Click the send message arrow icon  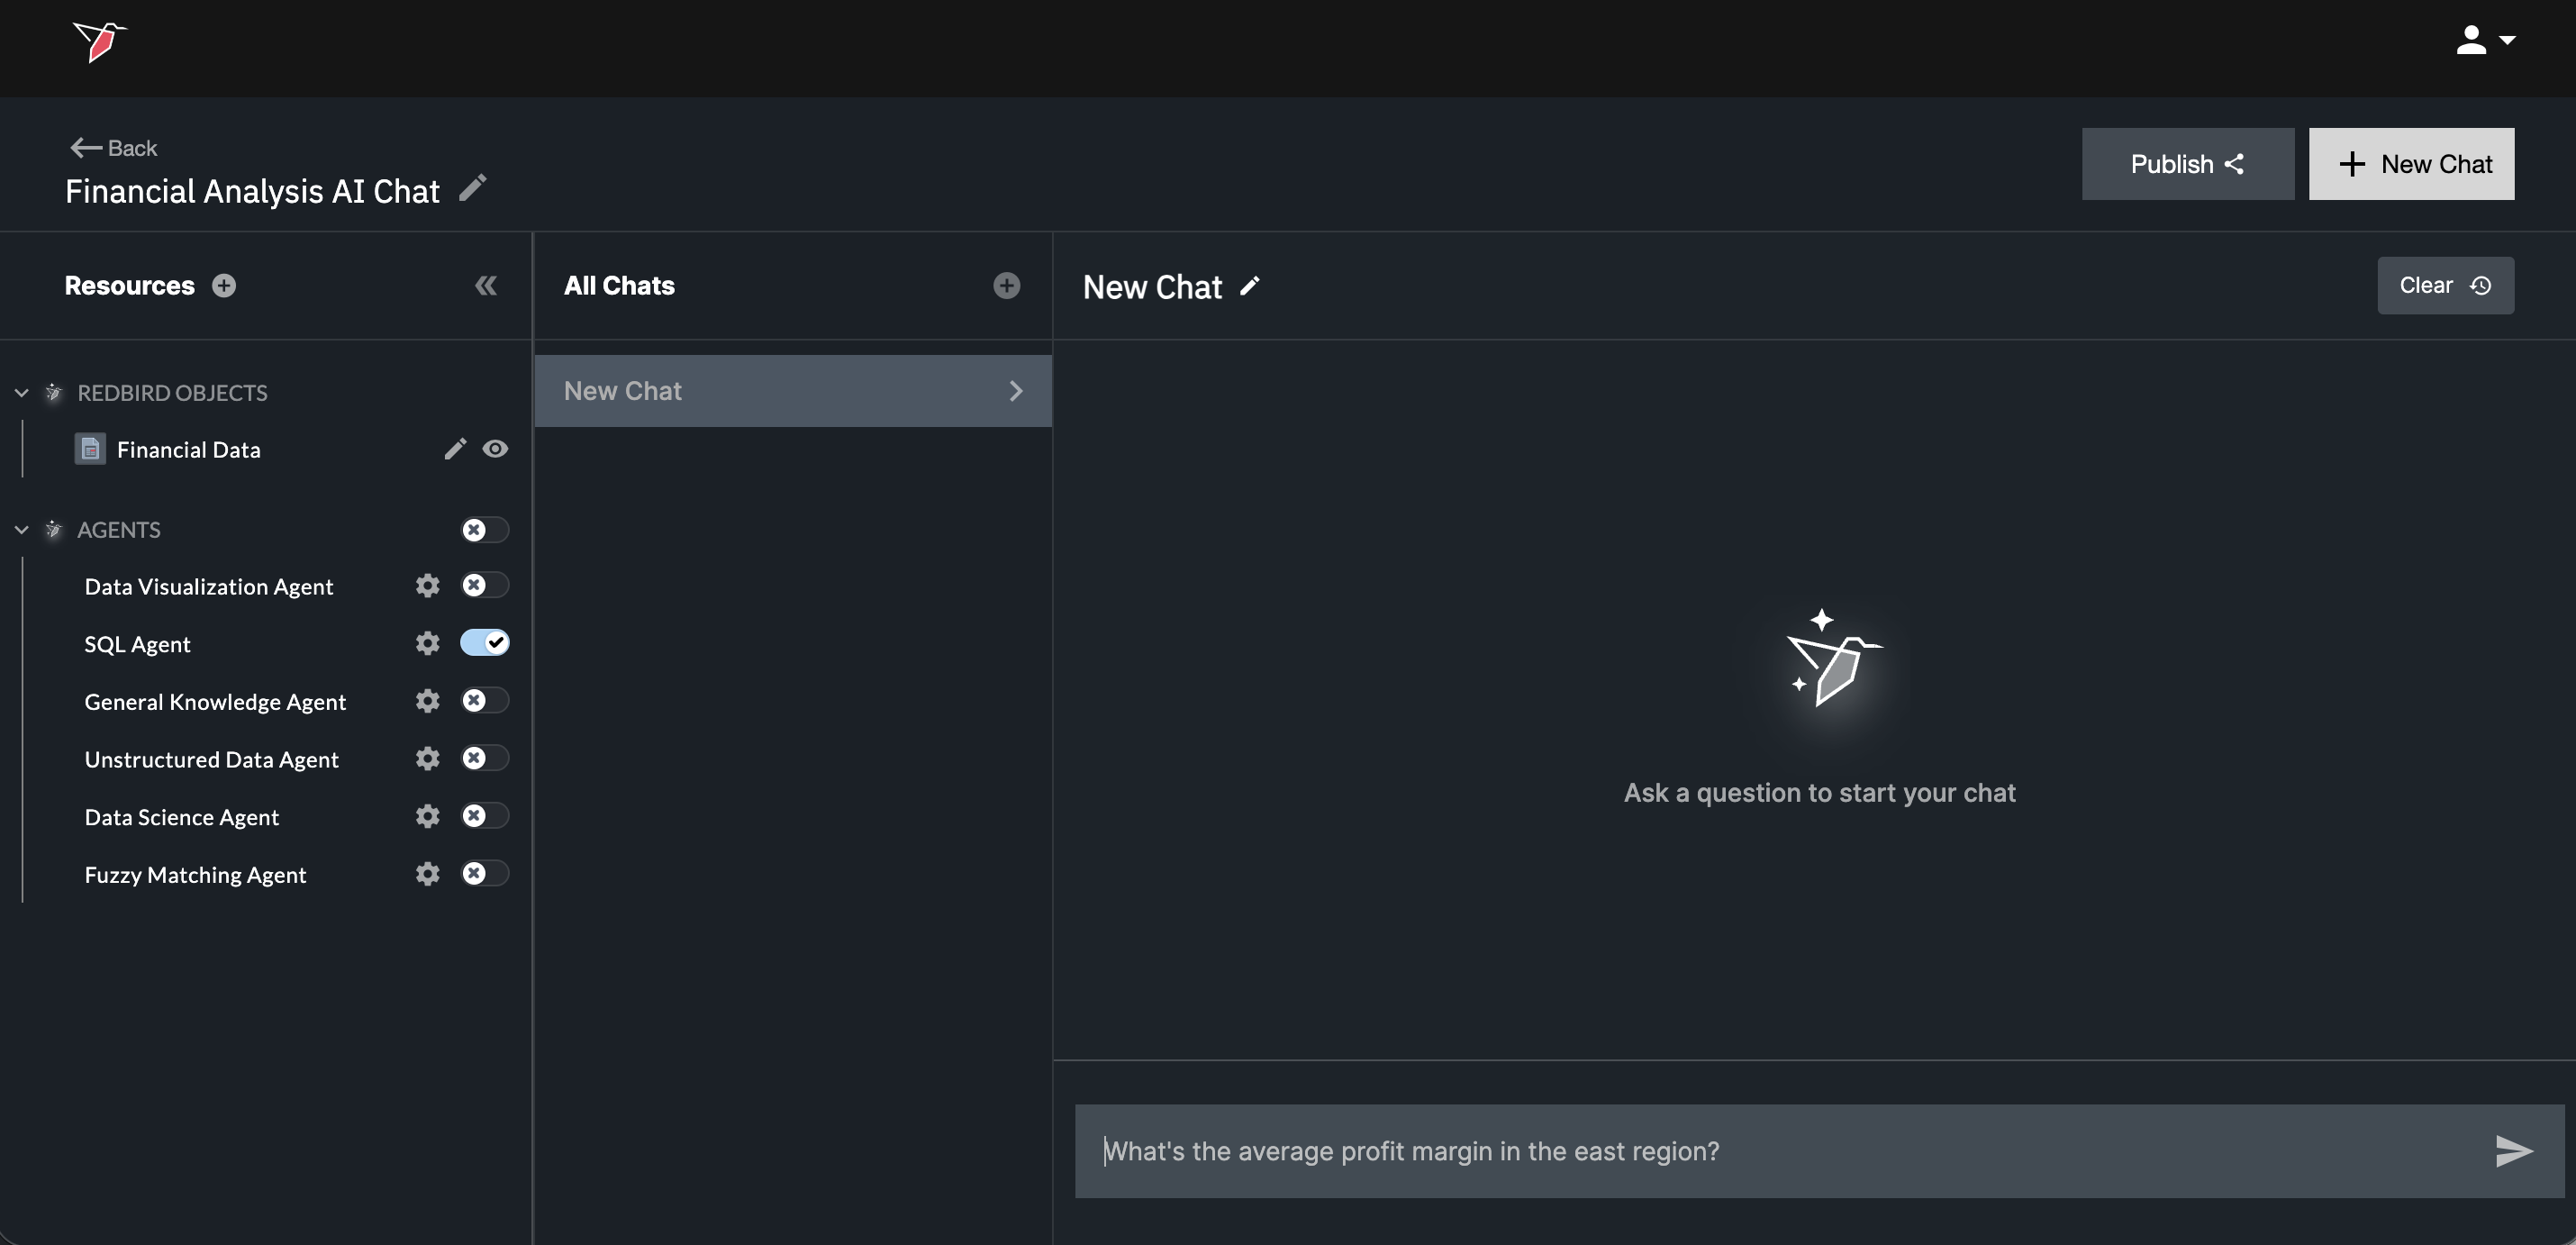[2513, 1151]
